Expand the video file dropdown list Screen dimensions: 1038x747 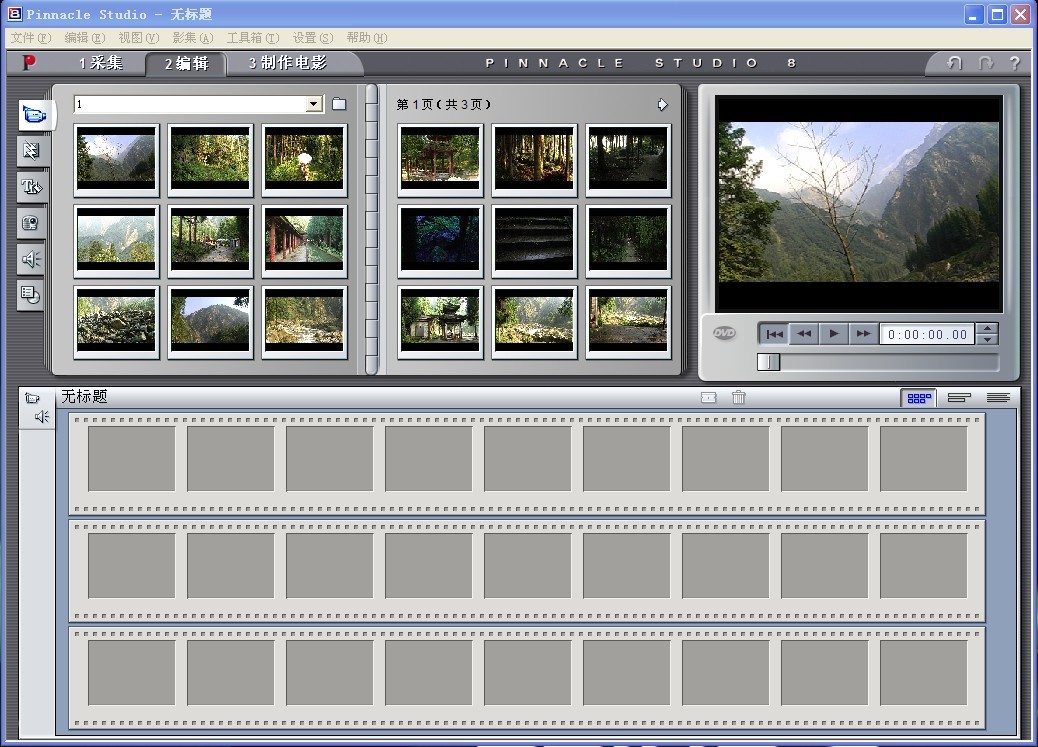[x=314, y=104]
